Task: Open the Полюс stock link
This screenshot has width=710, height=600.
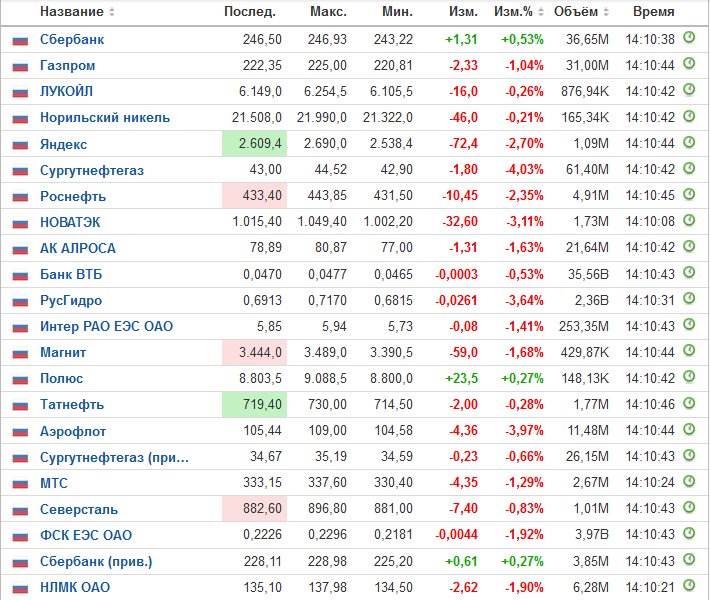Action: click(x=62, y=379)
